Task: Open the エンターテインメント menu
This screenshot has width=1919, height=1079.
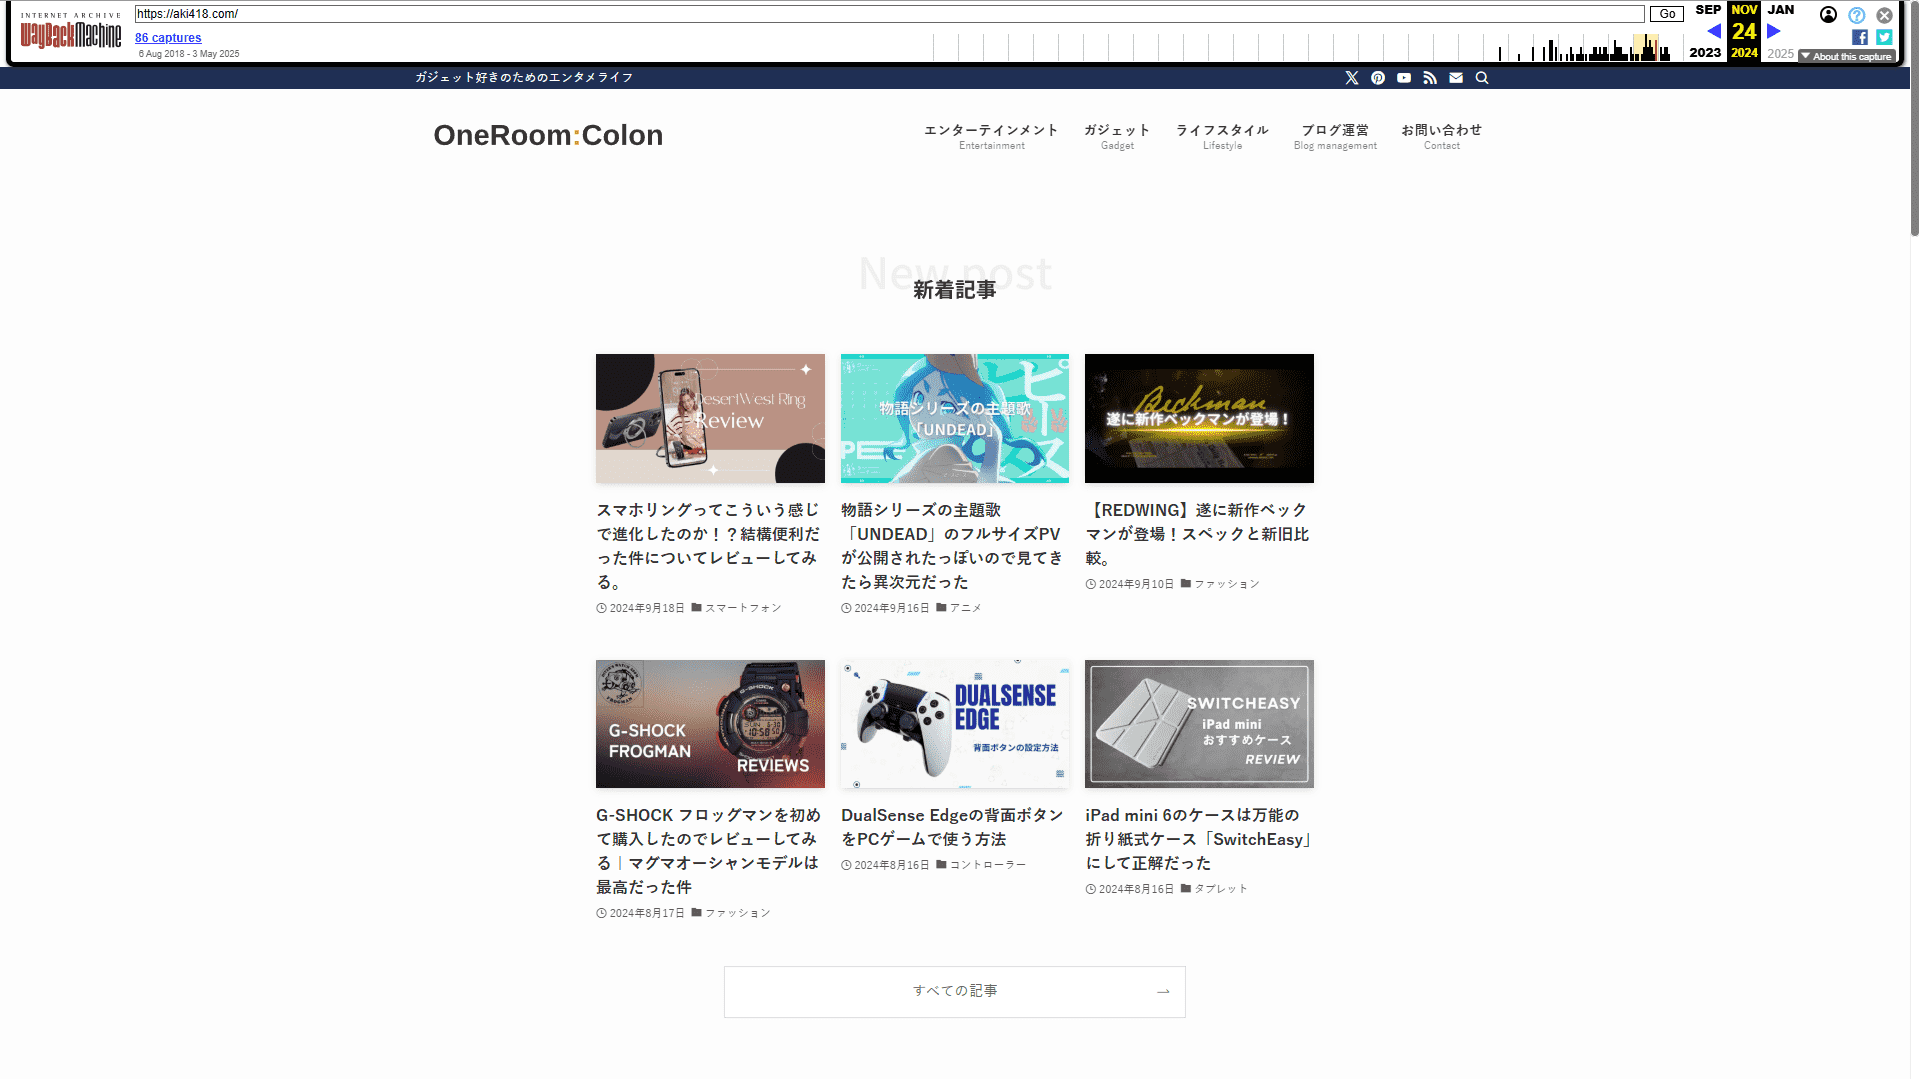Action: tap(991, 136)
